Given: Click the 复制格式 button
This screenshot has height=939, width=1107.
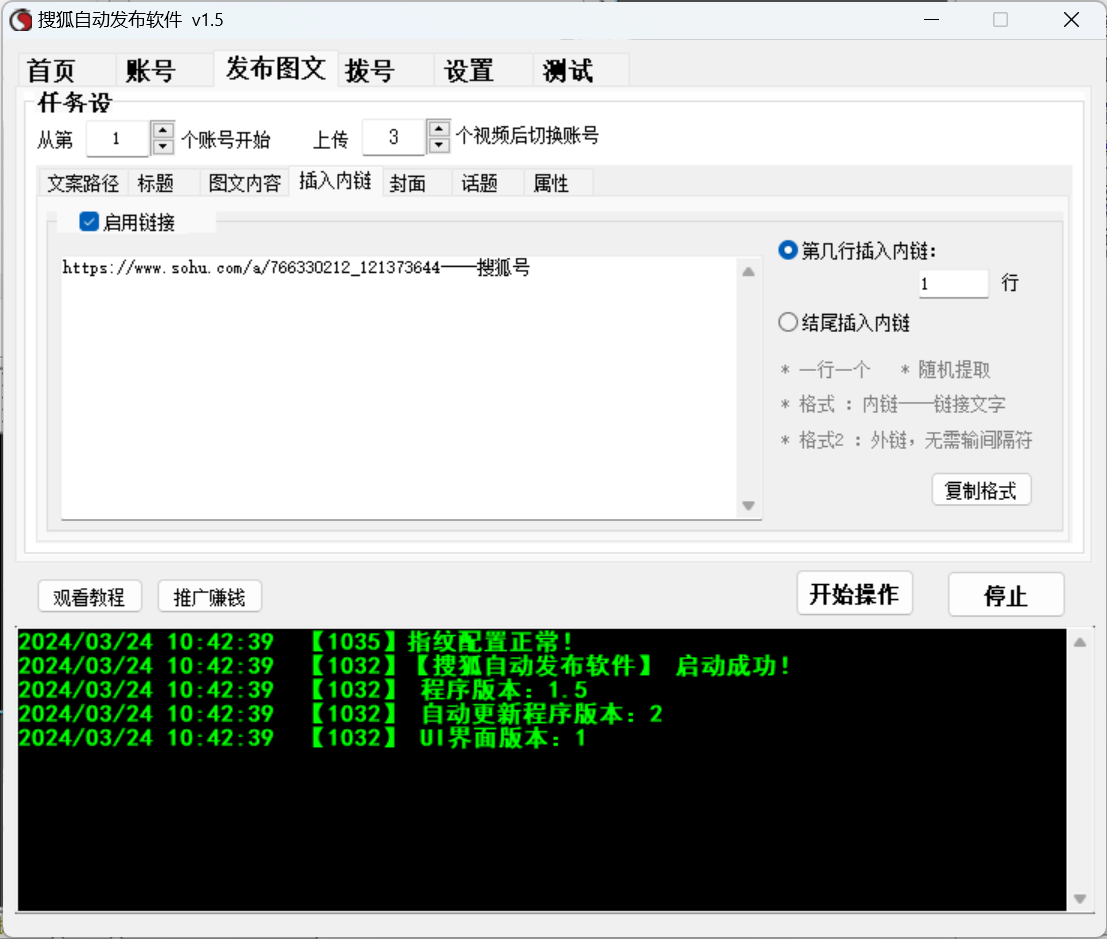Looking at the screenshot, I should tap(981, 490).
